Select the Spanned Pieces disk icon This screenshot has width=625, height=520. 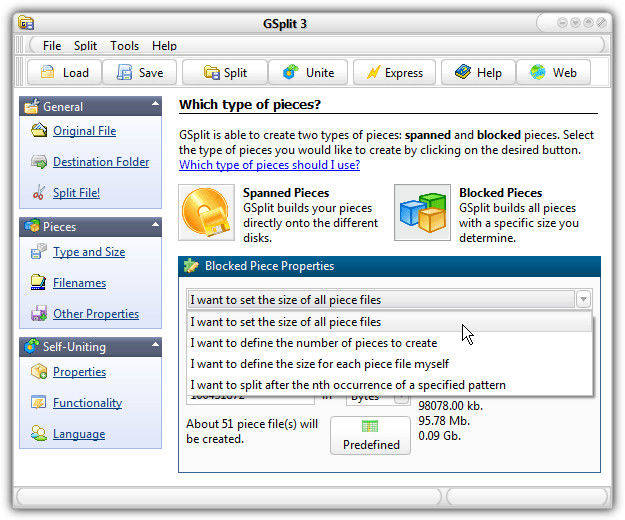pyautogui.click(x=207, y=212)
